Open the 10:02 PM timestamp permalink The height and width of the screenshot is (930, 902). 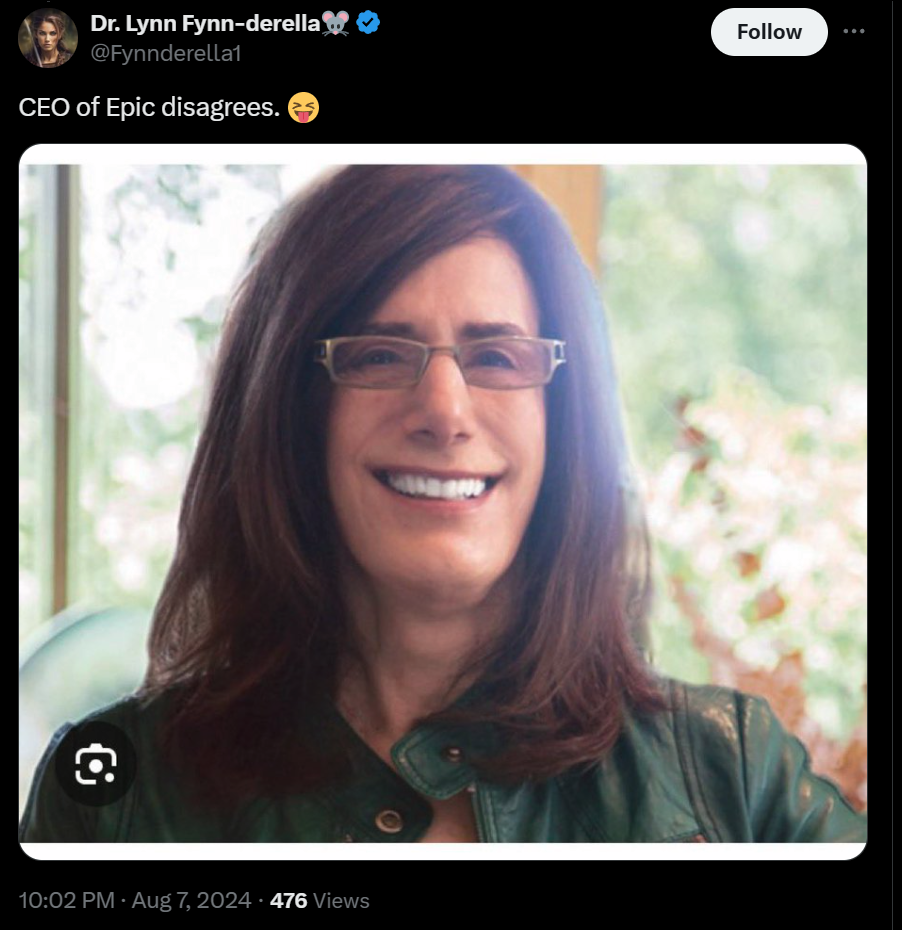[66, 900]
